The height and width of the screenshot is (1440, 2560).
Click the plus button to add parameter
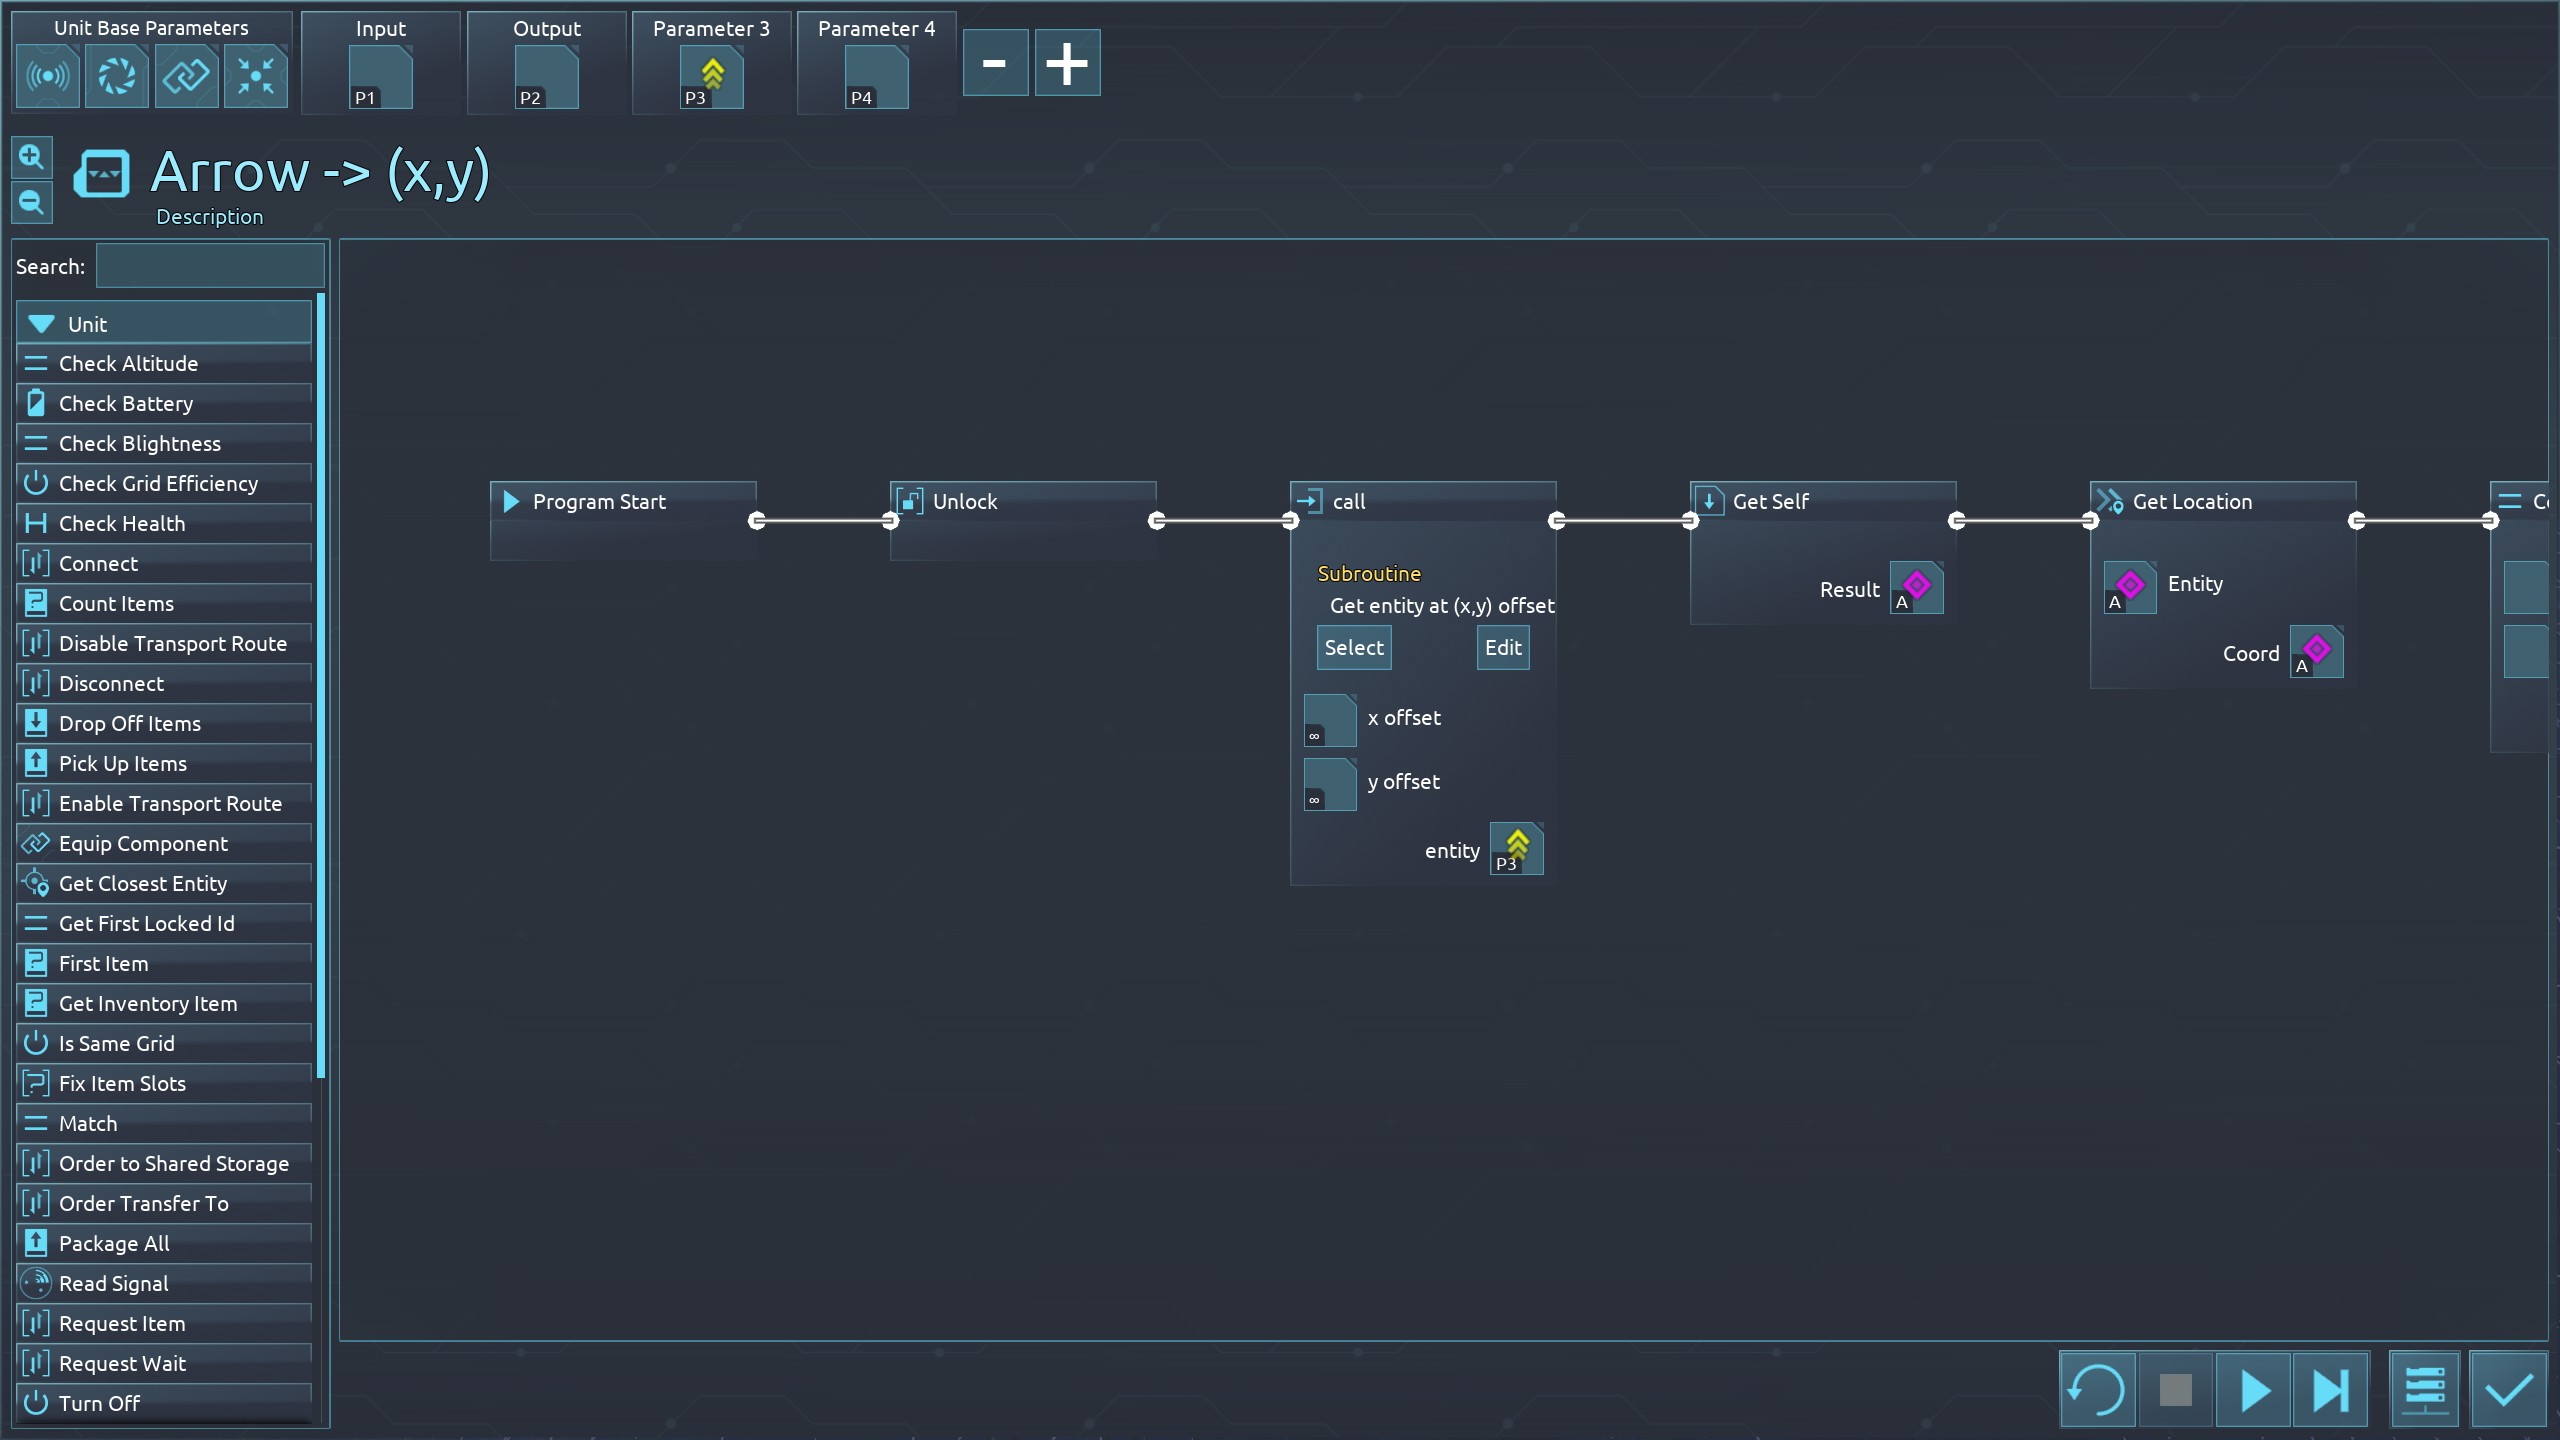pyautogui.click(x=1067, y=63)
